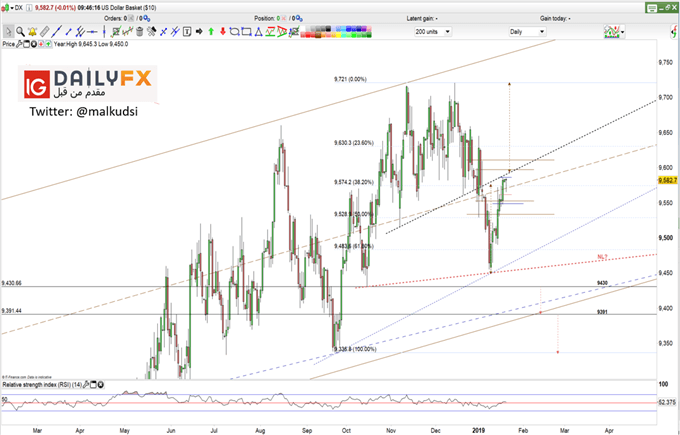Select the horizontal line tool
The height and width of the screenshot is (435, 680).
(92, 32)
